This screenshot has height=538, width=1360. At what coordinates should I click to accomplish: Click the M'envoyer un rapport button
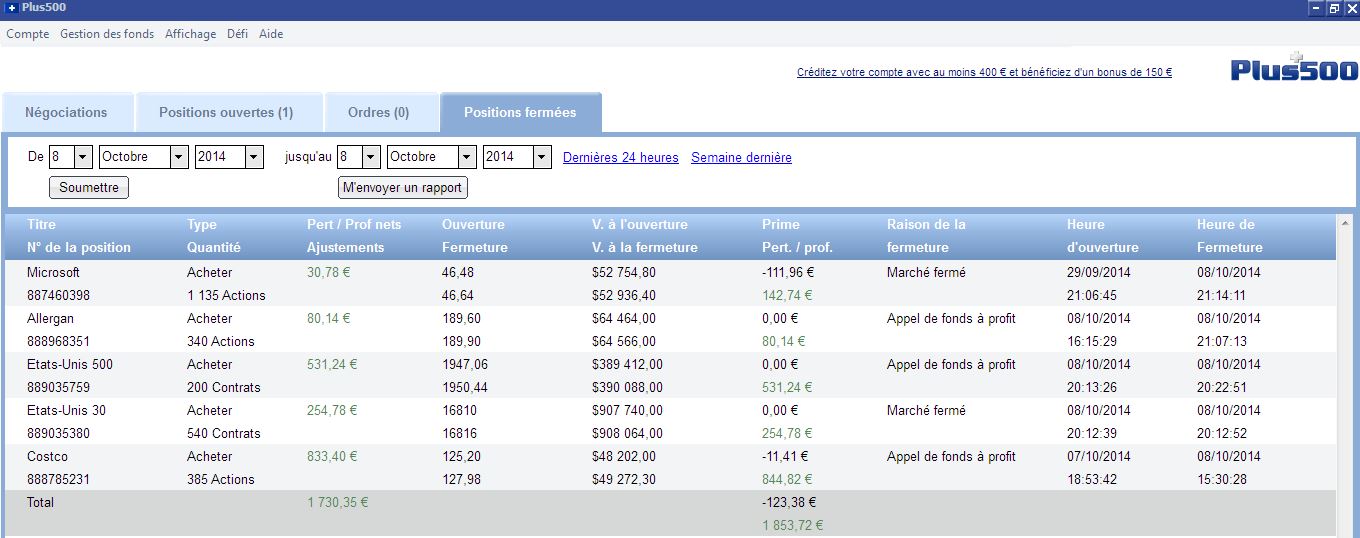coord(403,187)
